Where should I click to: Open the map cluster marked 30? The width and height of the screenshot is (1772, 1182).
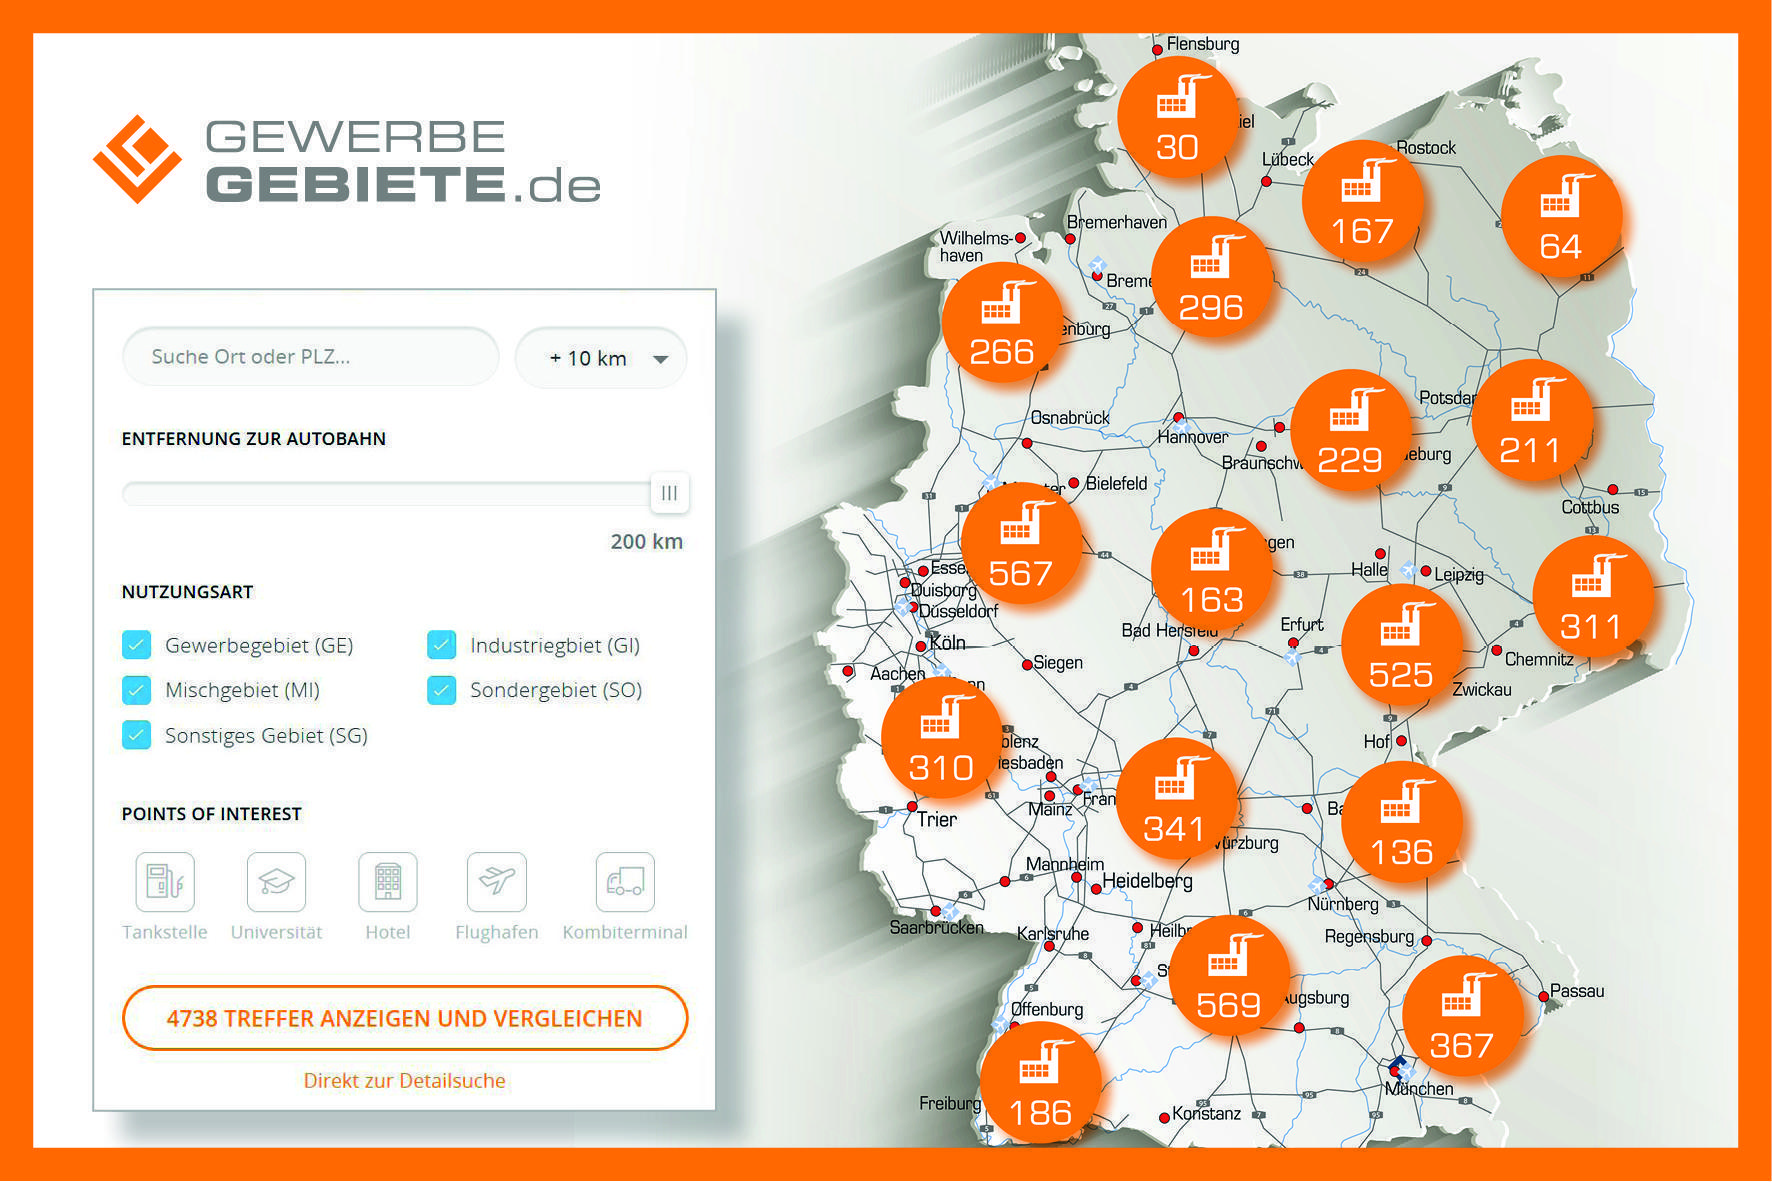point(1178,117)
